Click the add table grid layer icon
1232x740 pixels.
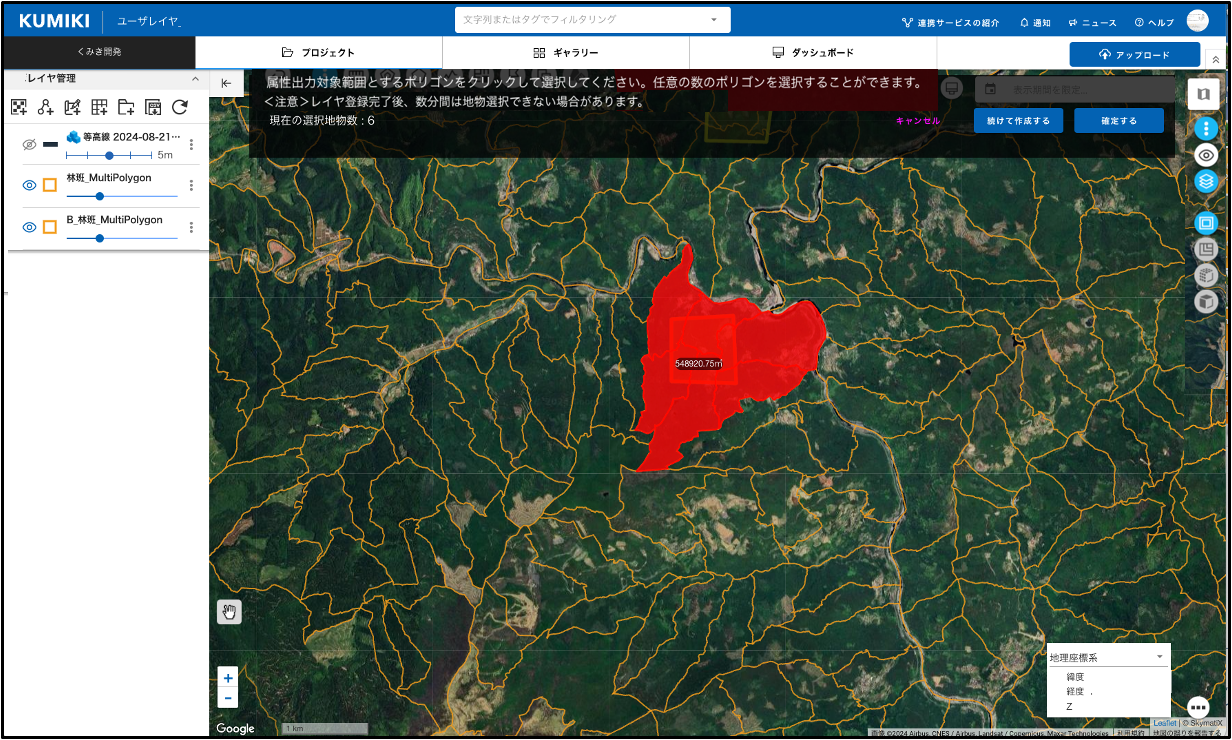99,107
